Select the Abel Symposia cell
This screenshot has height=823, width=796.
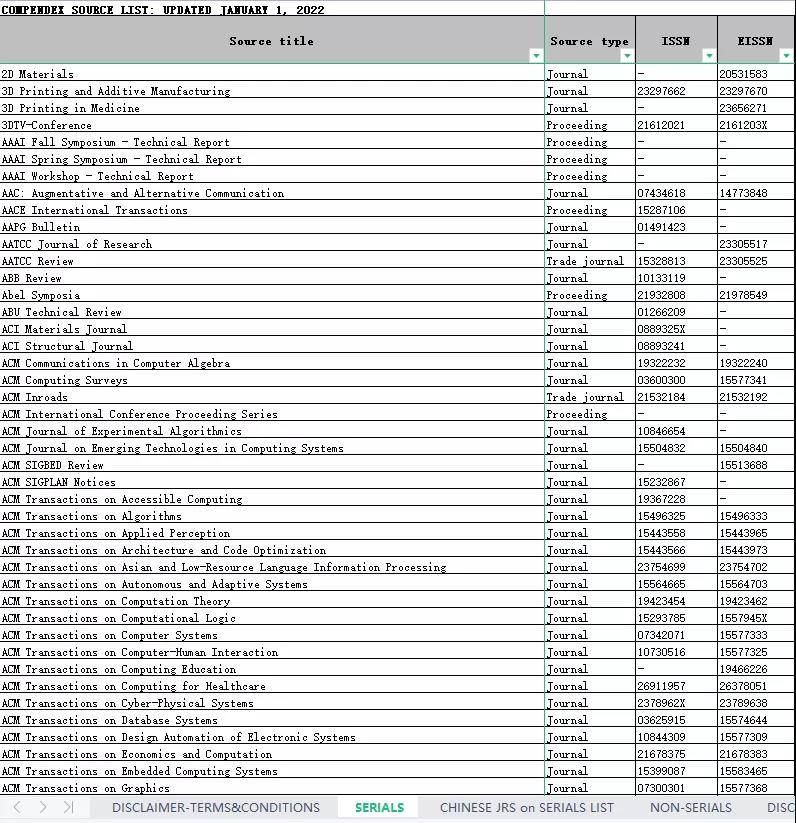point(272,295)
